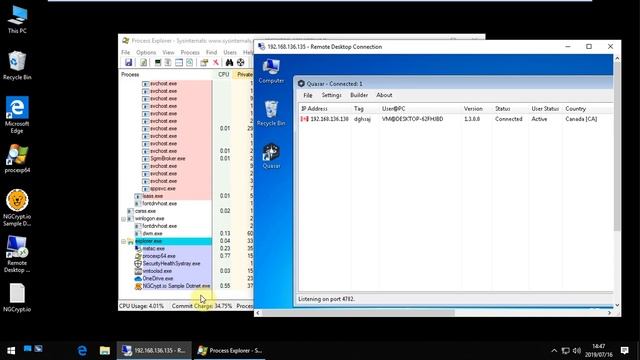Select the procexp64 desktop shortcut
The image size is (640, 360).
click(x=17, y=159)
